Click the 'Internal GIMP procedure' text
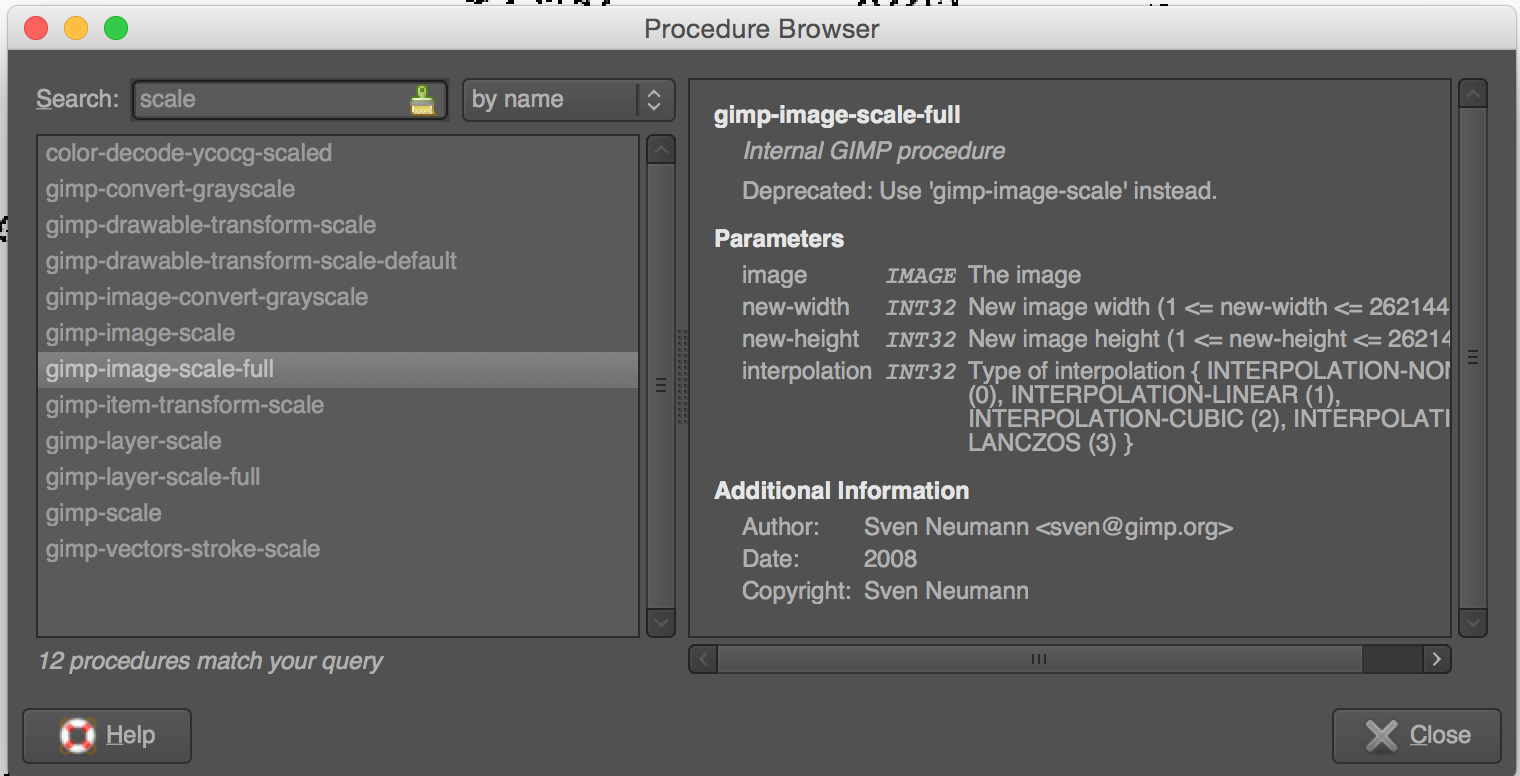 click(874, 152)
